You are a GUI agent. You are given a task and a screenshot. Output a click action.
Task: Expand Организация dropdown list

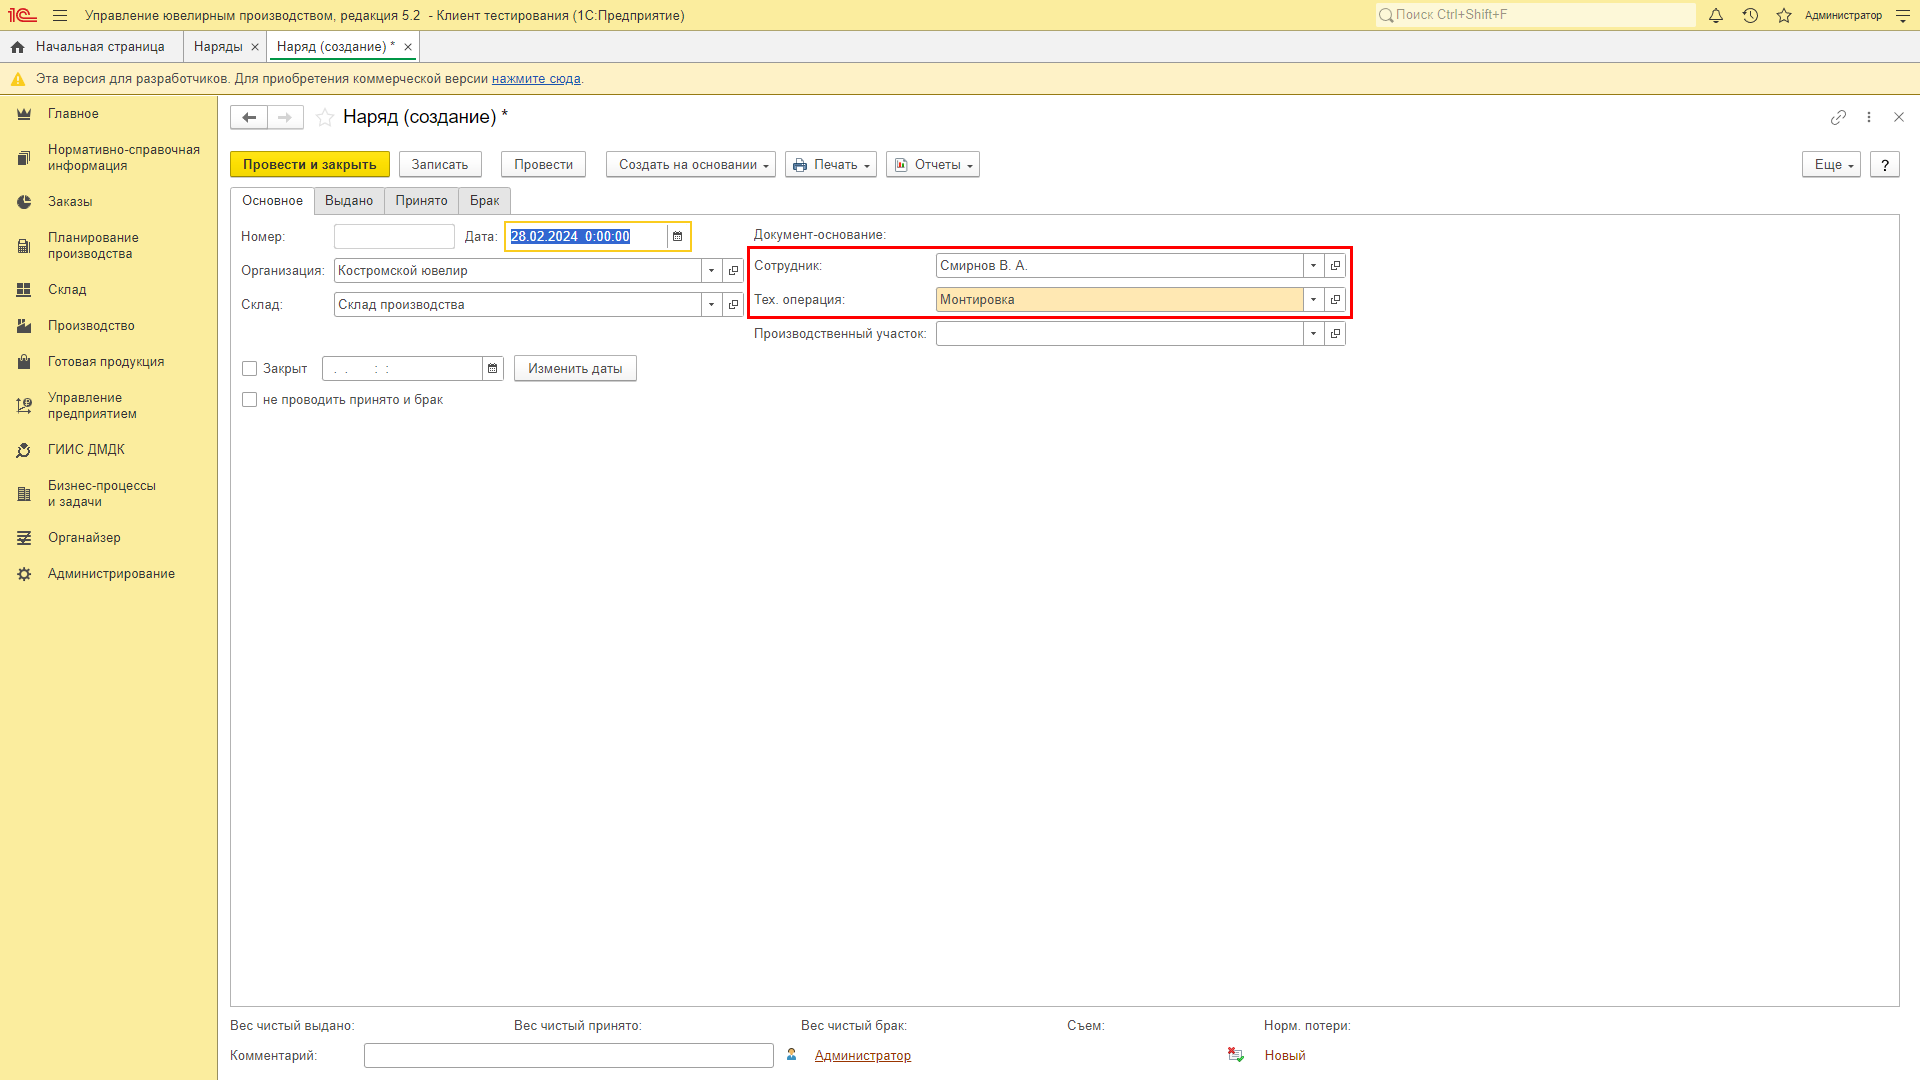click(712, 271)
